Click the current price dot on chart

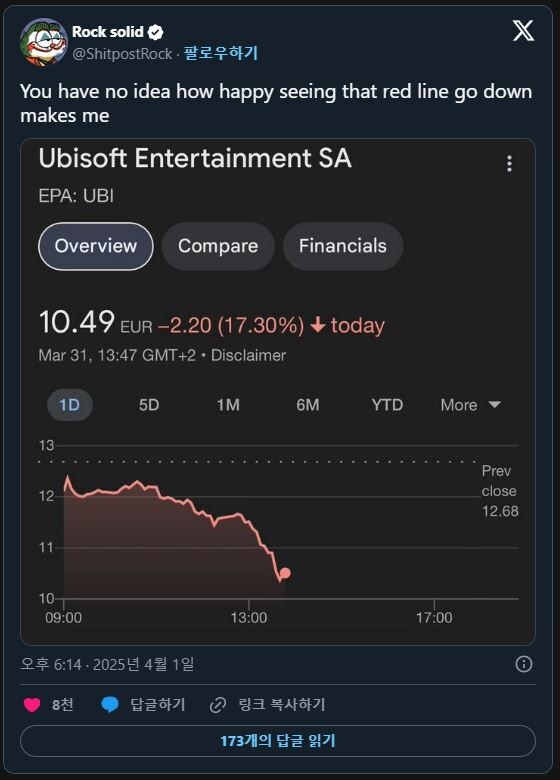point(285,573)
